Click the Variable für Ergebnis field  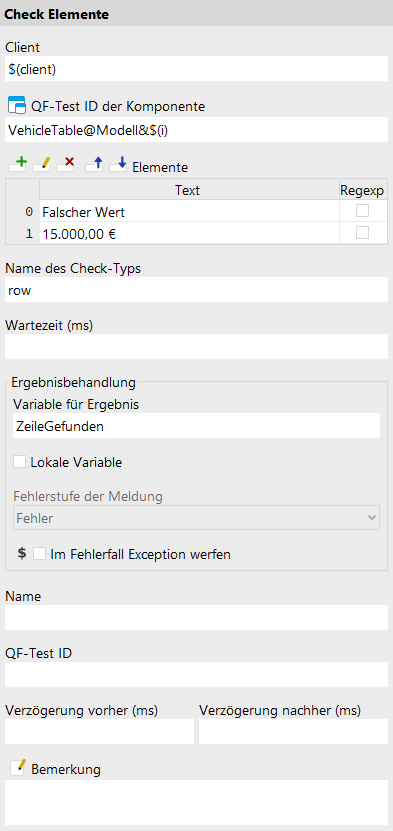pyautogui.click(x=196, y=426)
